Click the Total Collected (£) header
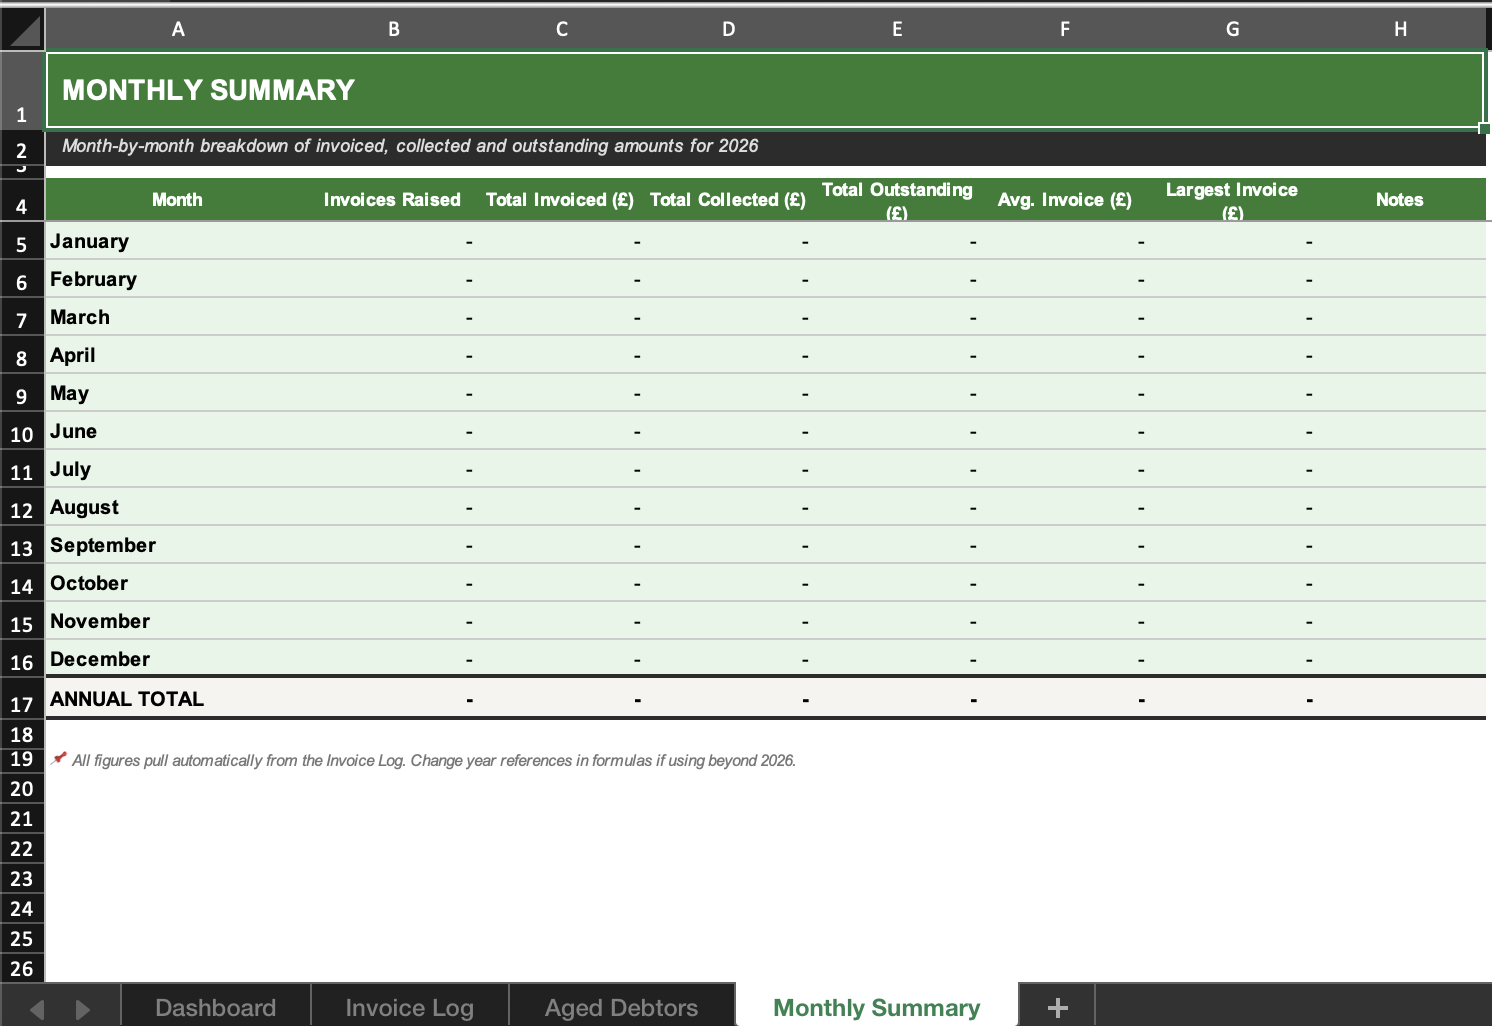The height and width of the screenshot is (1026, 1492). (x=728, y=199)
